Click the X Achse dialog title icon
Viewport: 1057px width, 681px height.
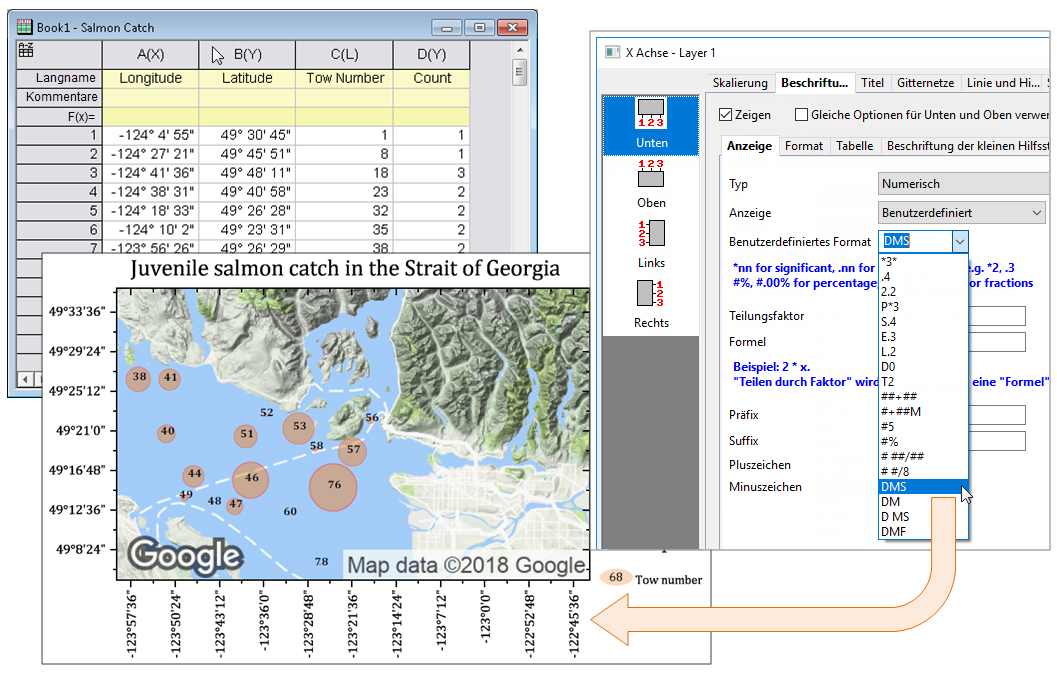[612, 52]
